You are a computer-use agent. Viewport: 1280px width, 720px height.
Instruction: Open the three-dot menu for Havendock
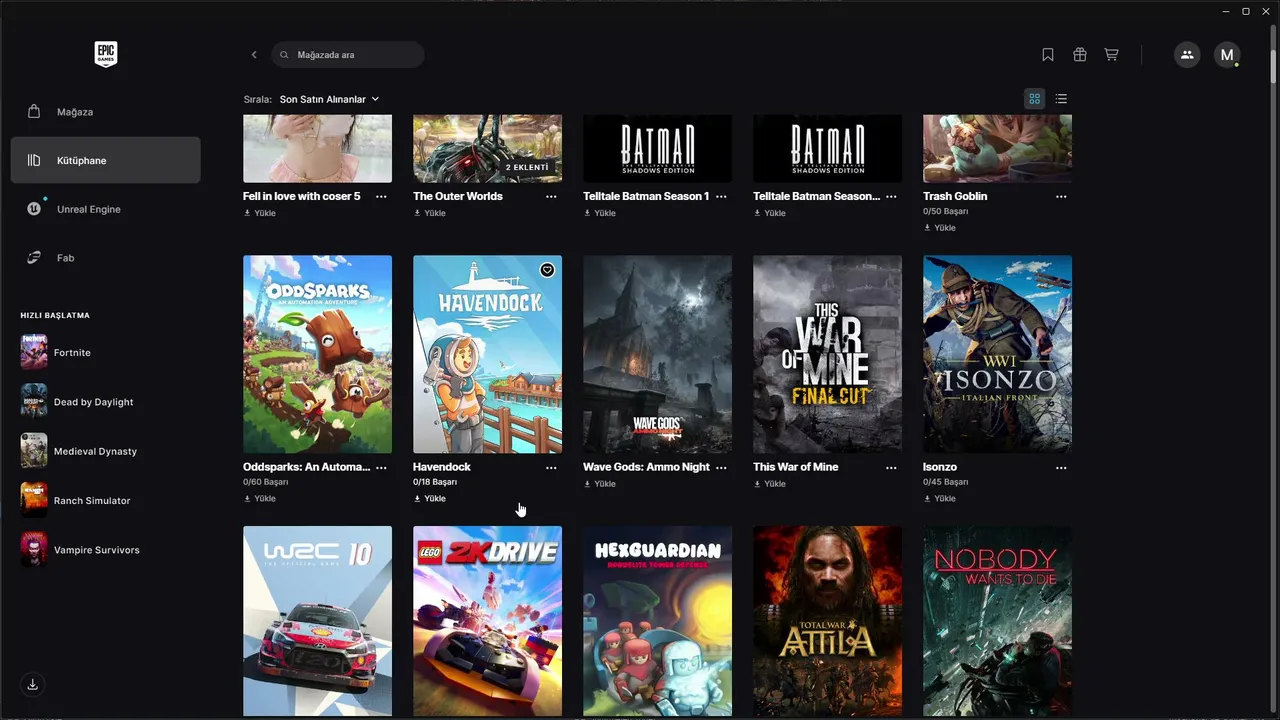[551, 467]
